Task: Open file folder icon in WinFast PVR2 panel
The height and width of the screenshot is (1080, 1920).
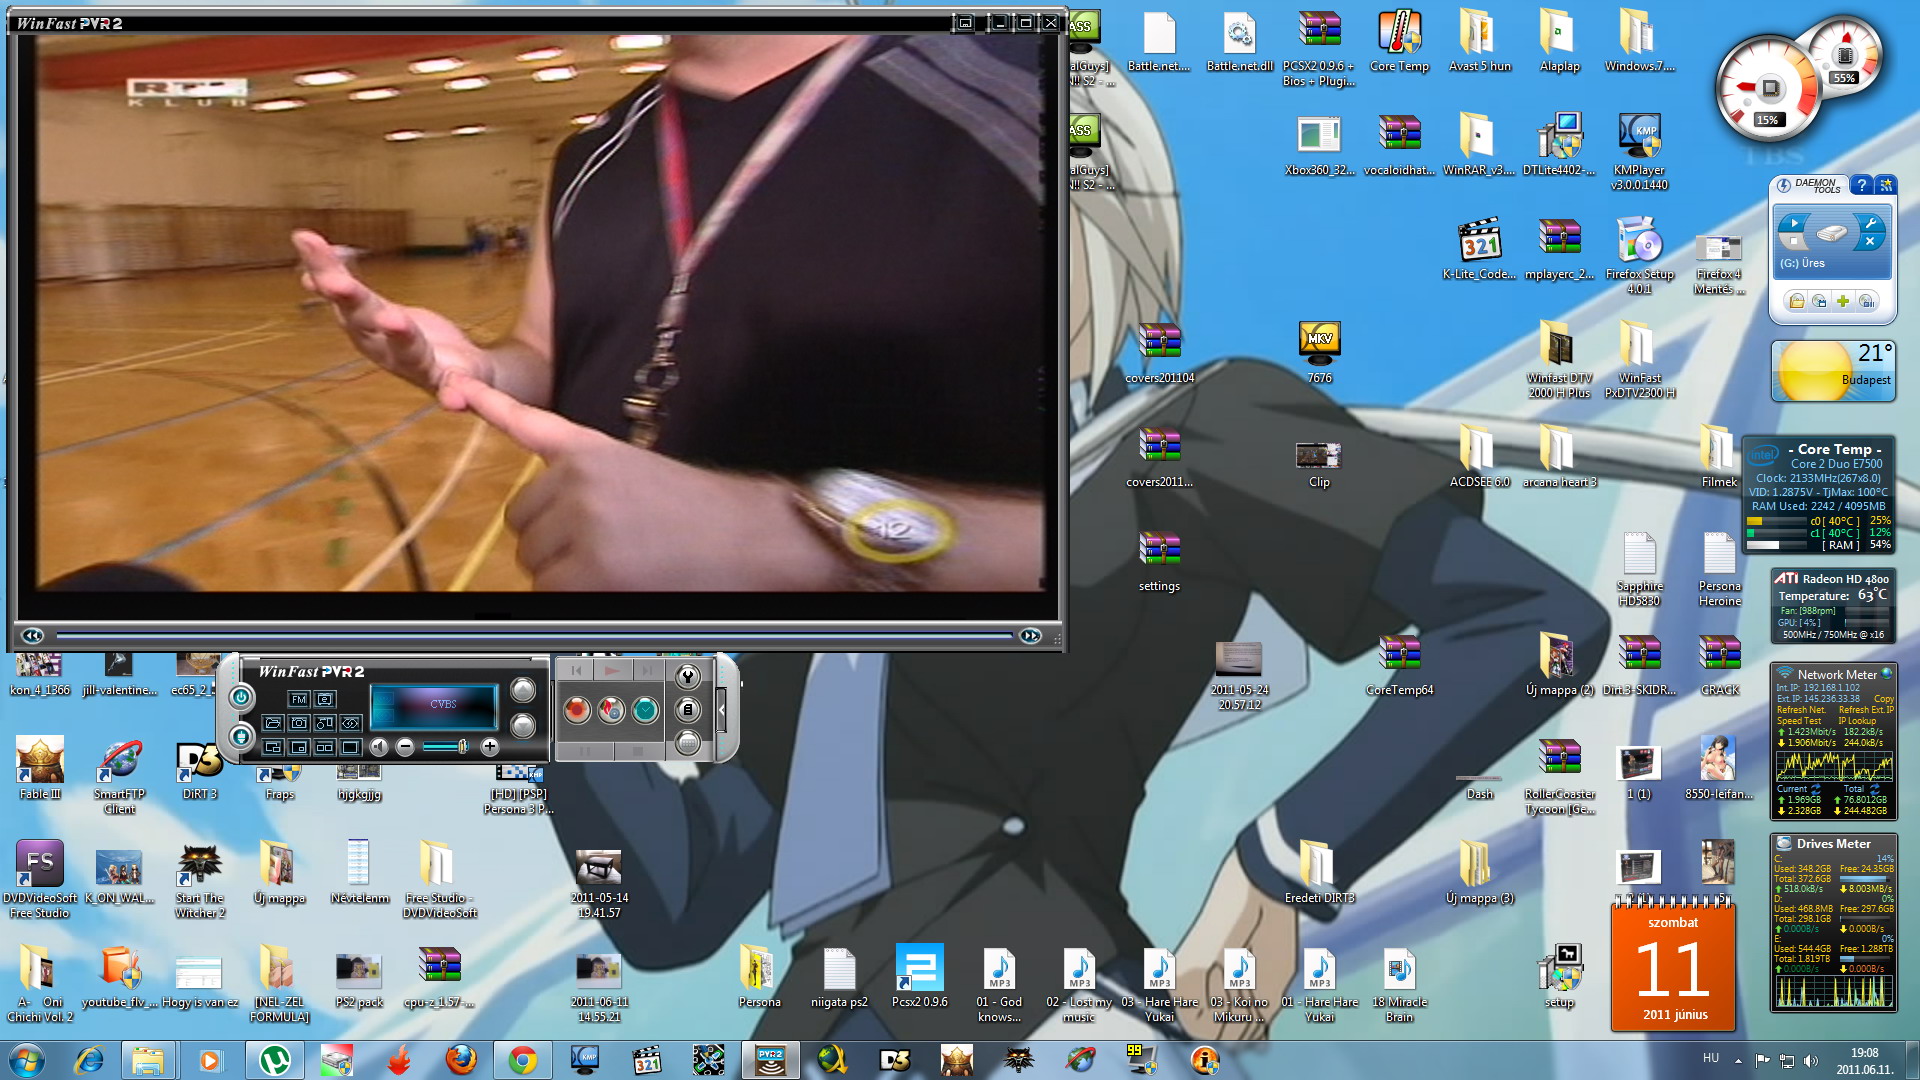Action: click(273, 723)
